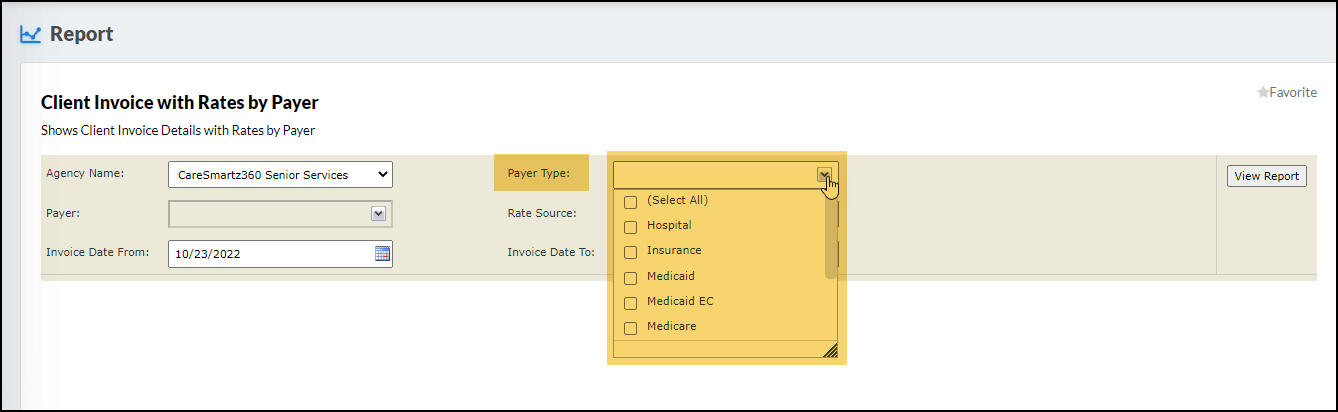The image size is (1338, 412).
Task: Click 'Client Invoice with Rates by Payer' heading
Action: pos(180,103)
